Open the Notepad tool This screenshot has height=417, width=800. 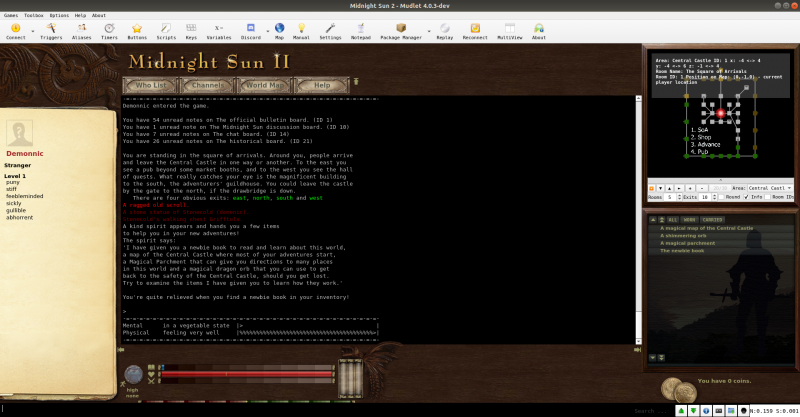pos(361,31)
